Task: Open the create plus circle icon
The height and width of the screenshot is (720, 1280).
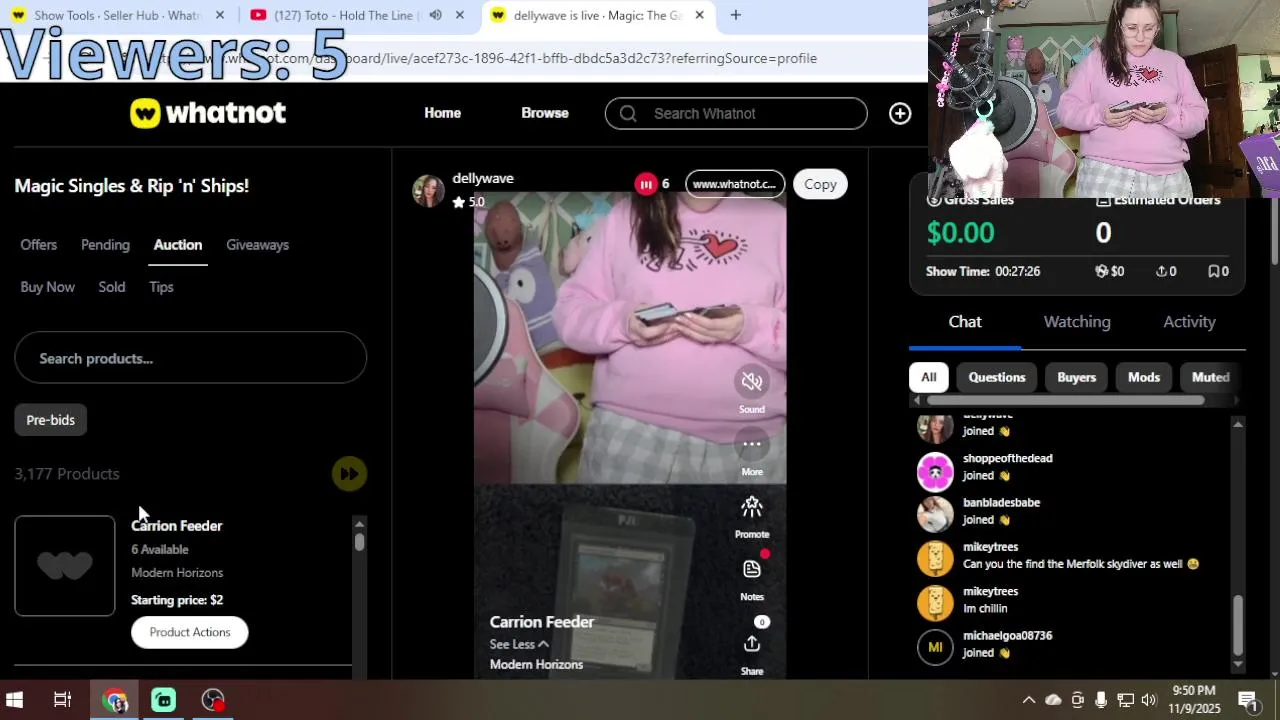Action: 900,113
